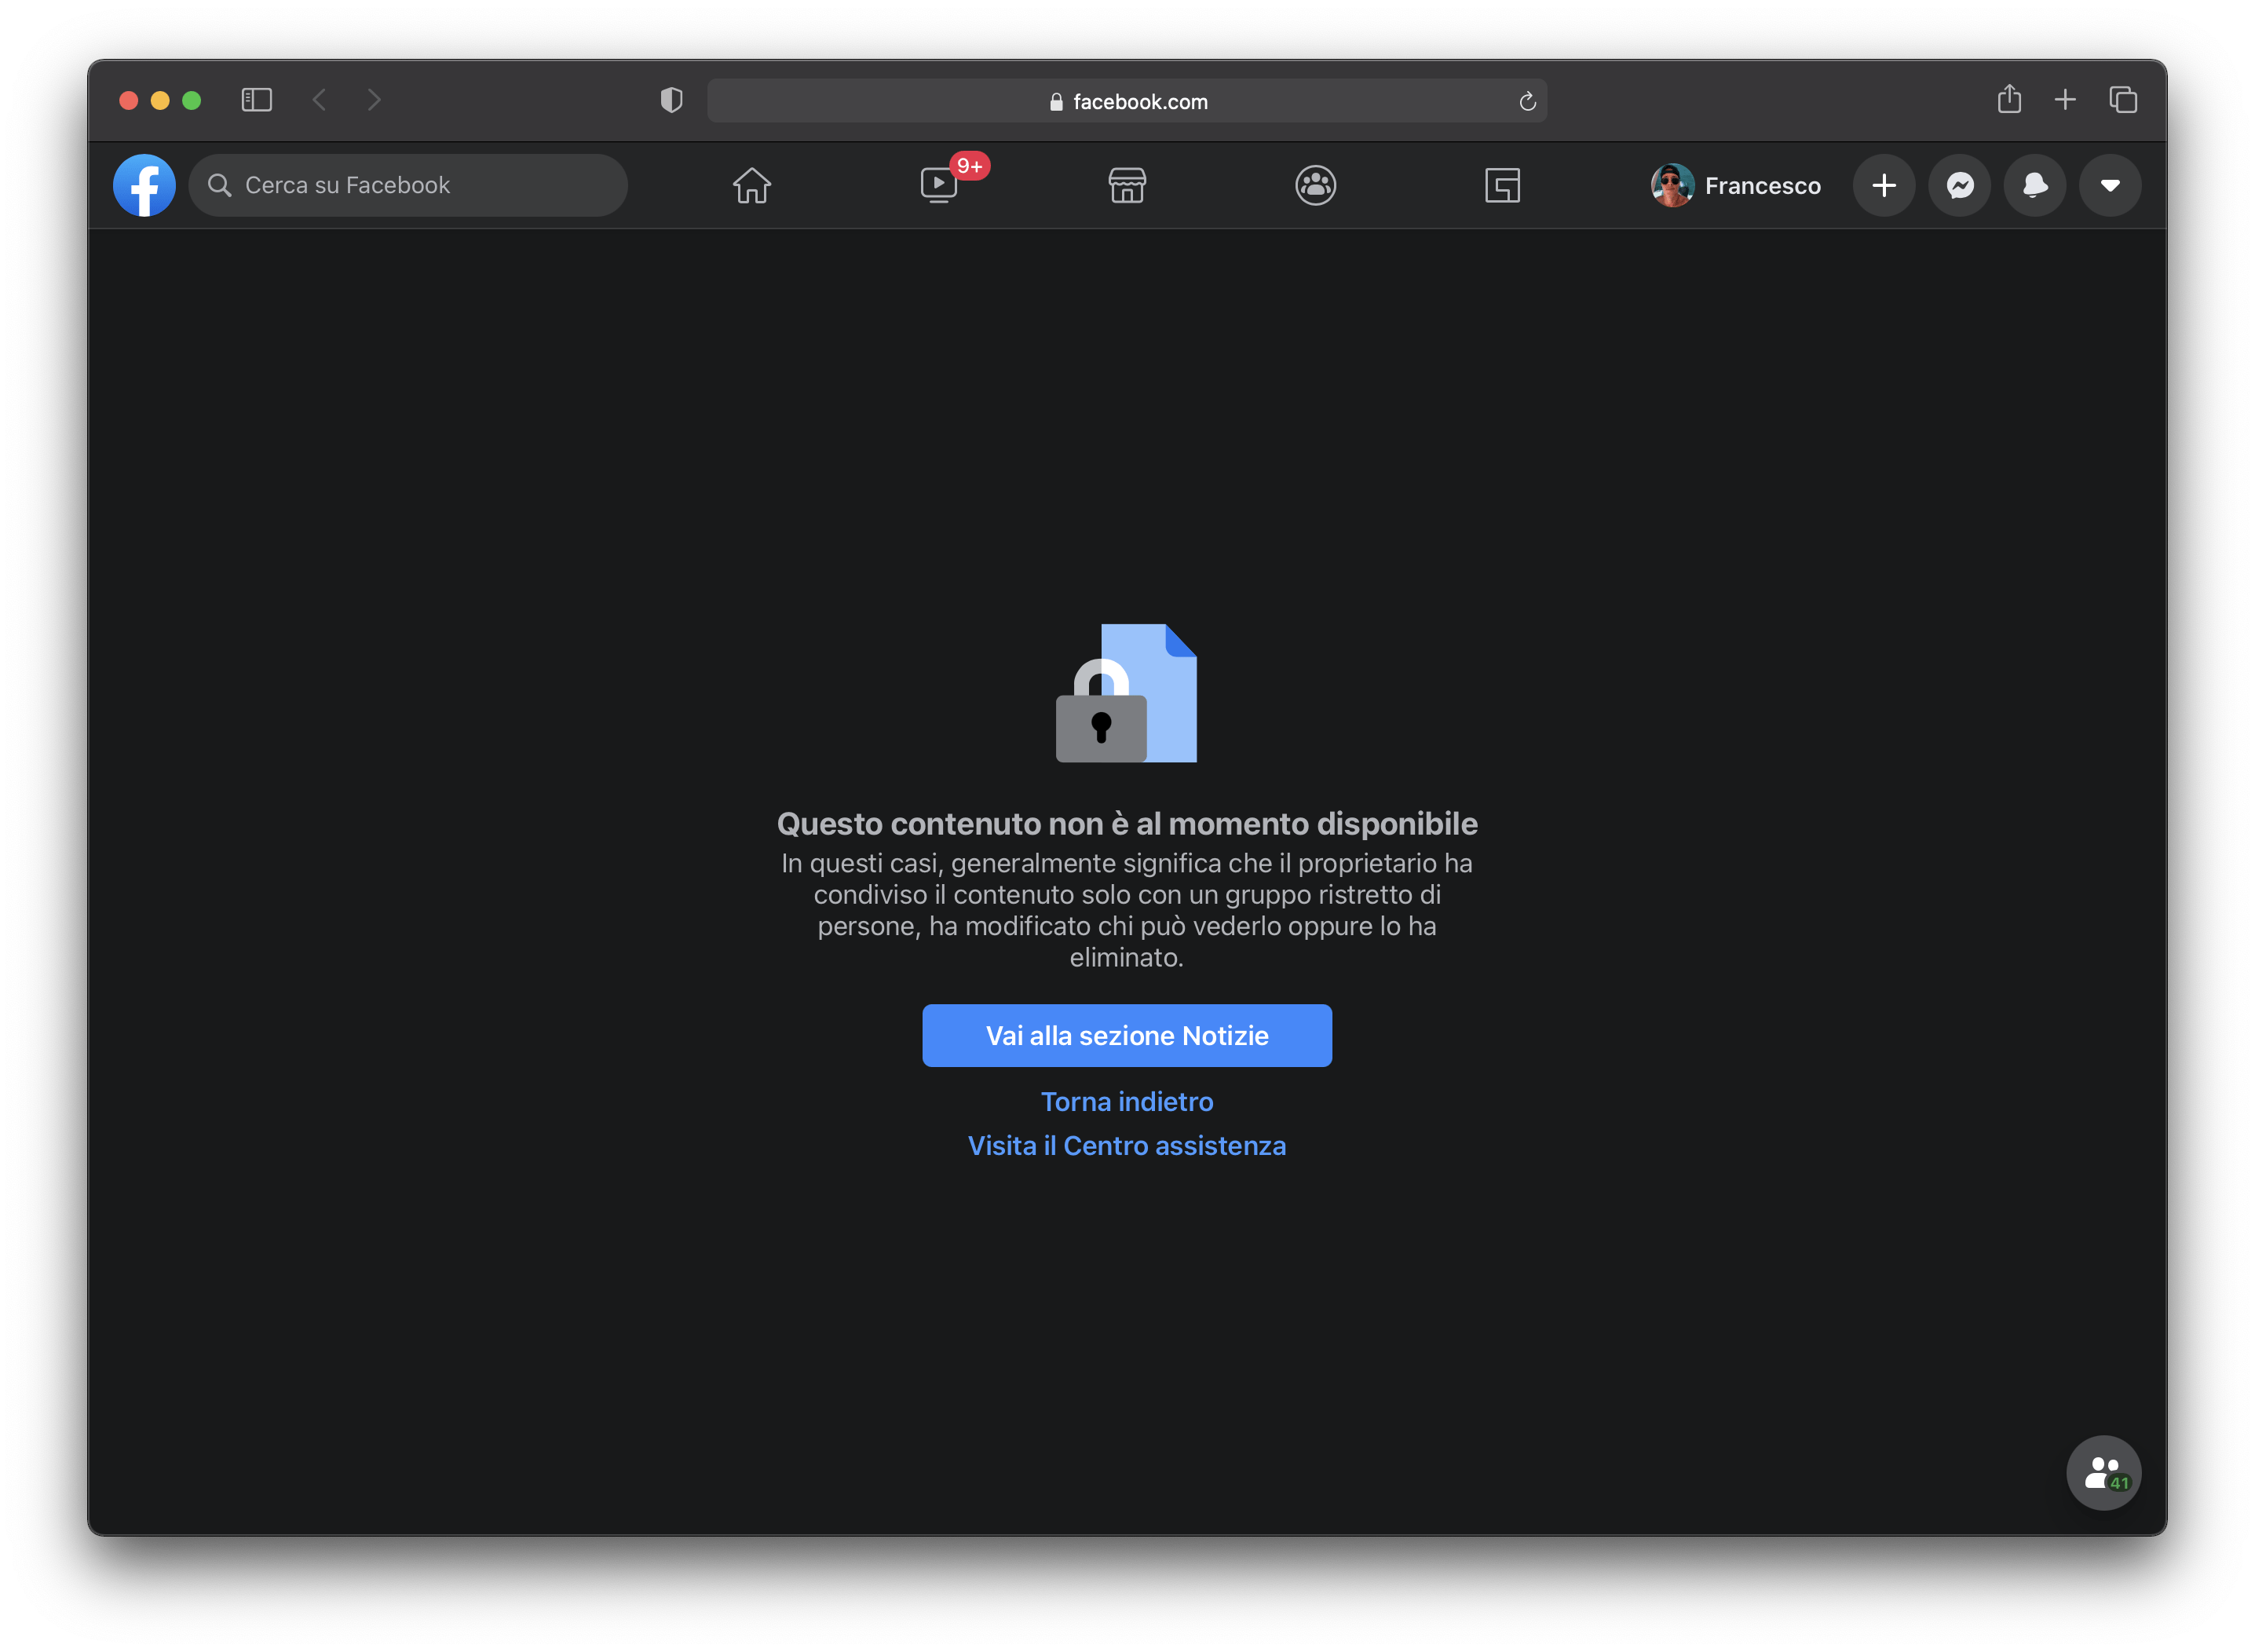Click the Francesco profile picture
The image size is (2255, 1652).
[x=1672, y=185]
